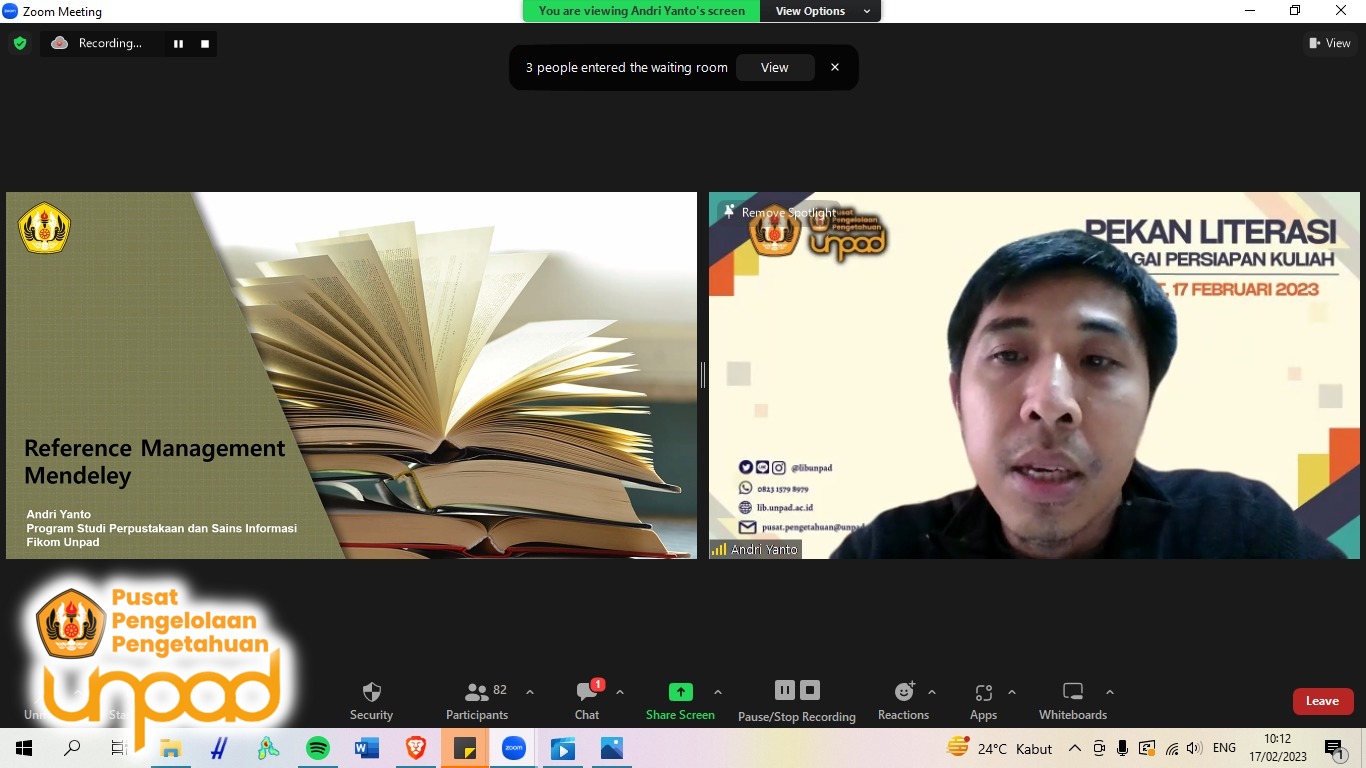Click the Zoom icon in the taskbar
1366x768 pixels.
(x=514, y=748)
